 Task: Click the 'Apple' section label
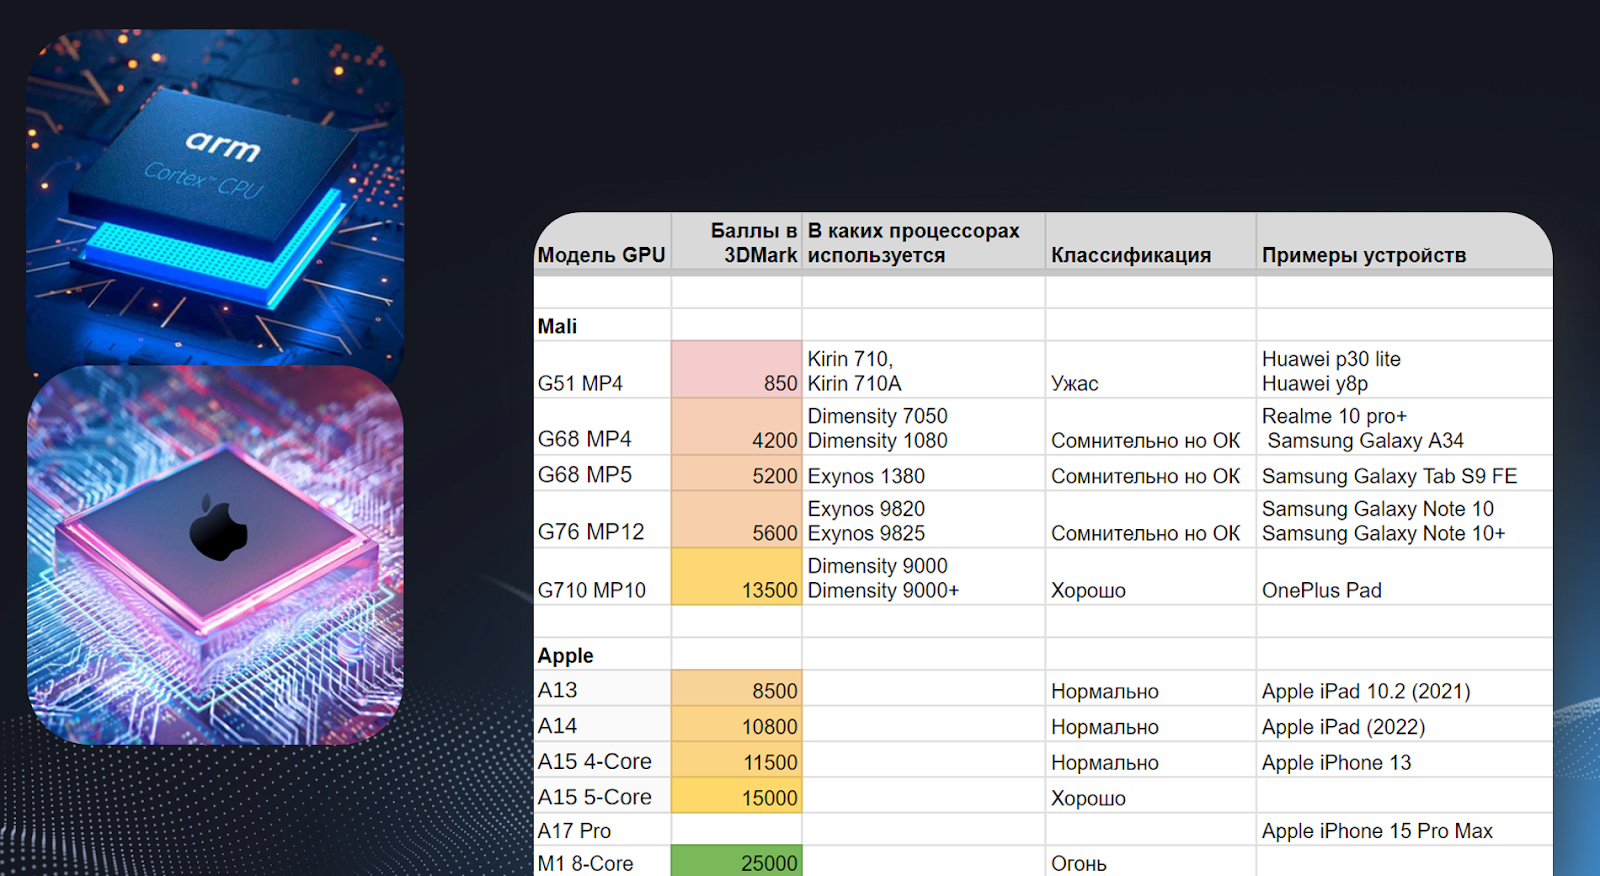coord(565,656)
